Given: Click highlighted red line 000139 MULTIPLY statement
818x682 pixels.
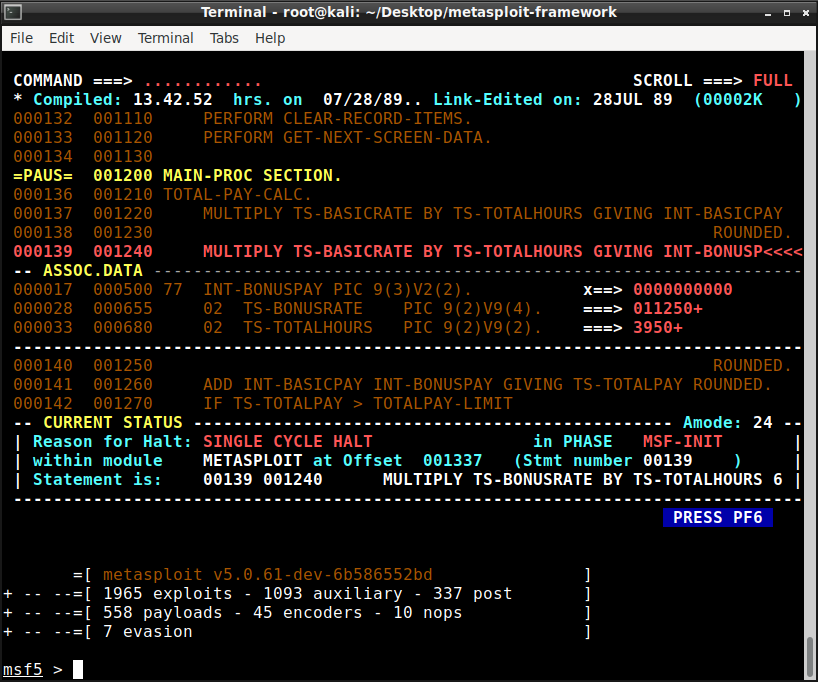Looking at the screenshot, I should (x=408, y=252).
